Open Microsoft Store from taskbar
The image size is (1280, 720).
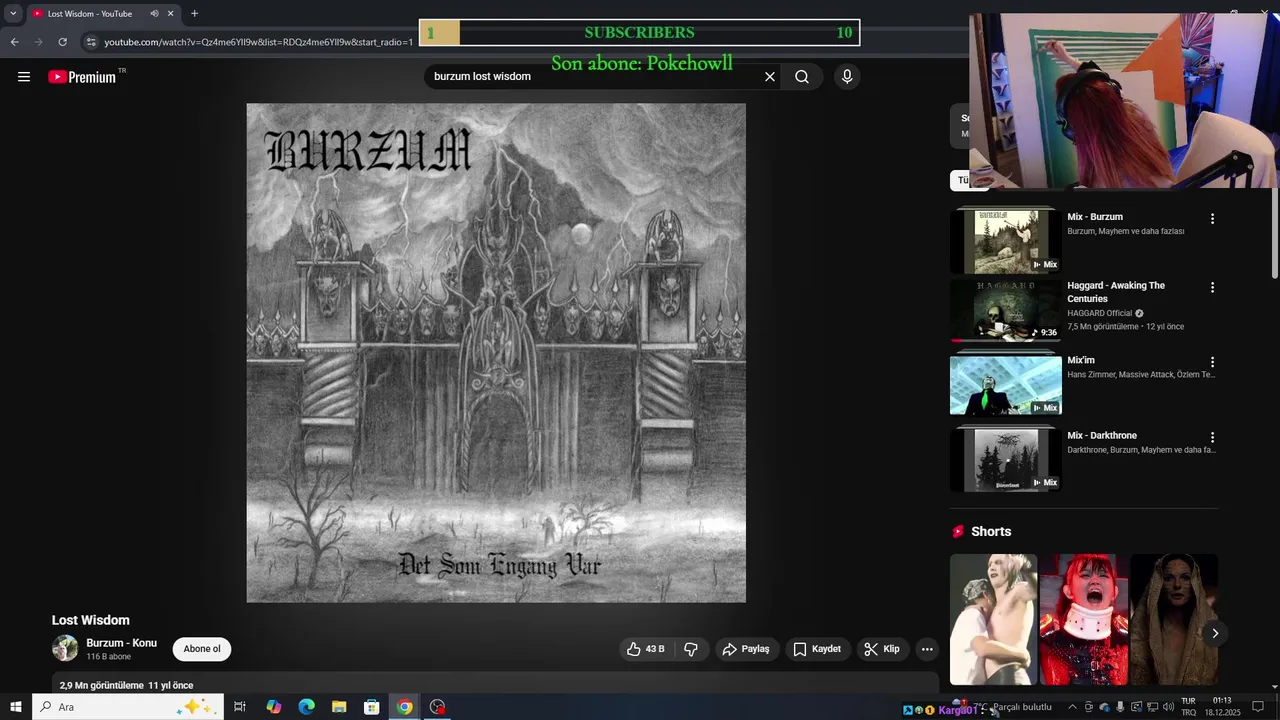coord(372,707)
